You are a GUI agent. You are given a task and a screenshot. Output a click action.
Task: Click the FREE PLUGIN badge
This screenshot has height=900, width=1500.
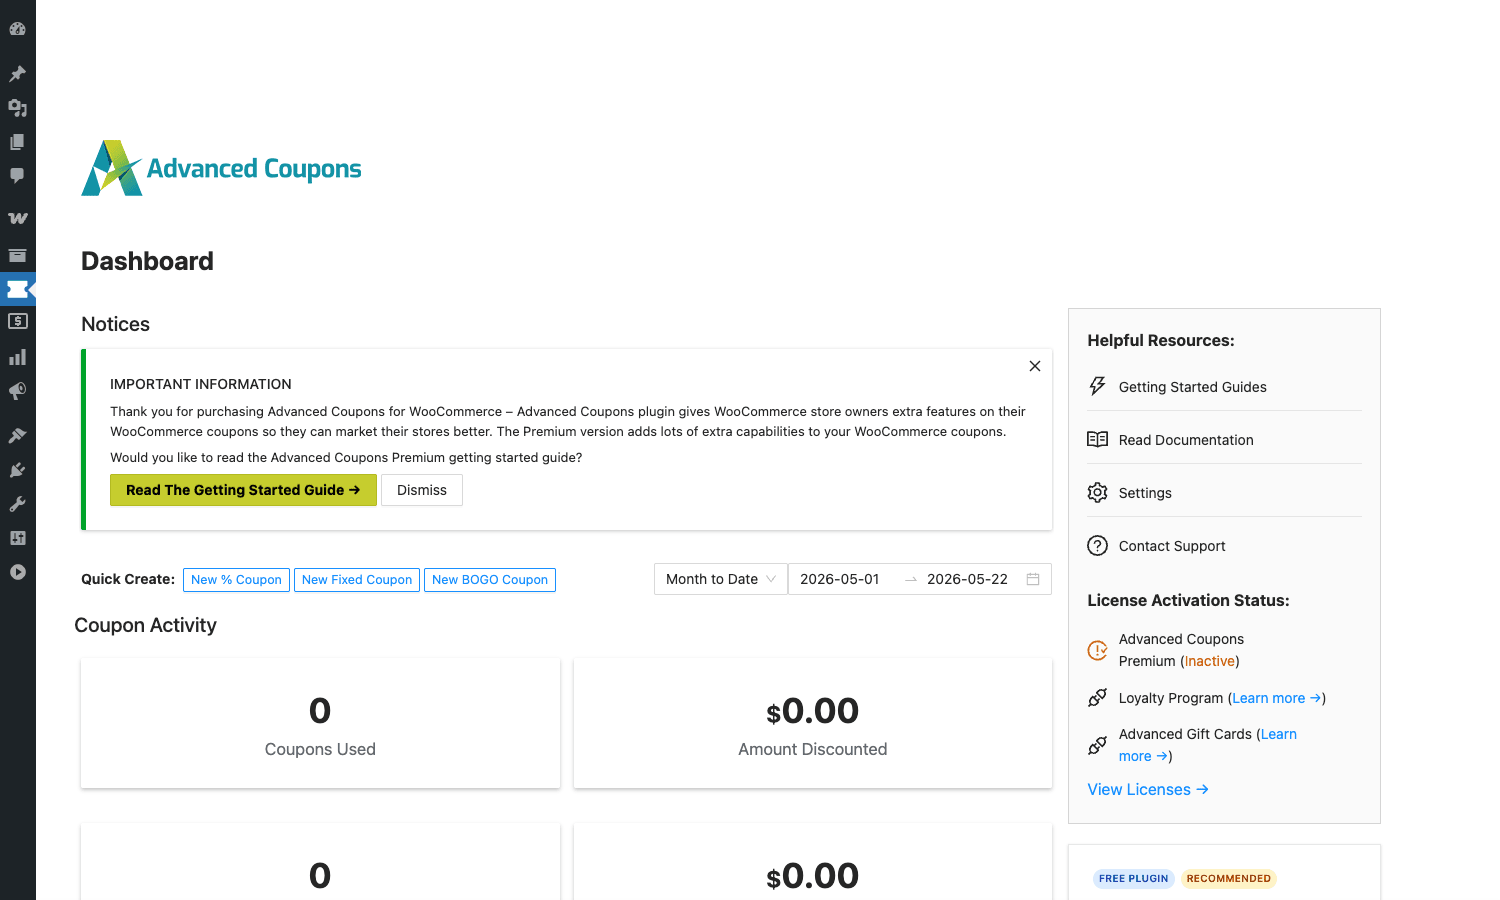1133,879
